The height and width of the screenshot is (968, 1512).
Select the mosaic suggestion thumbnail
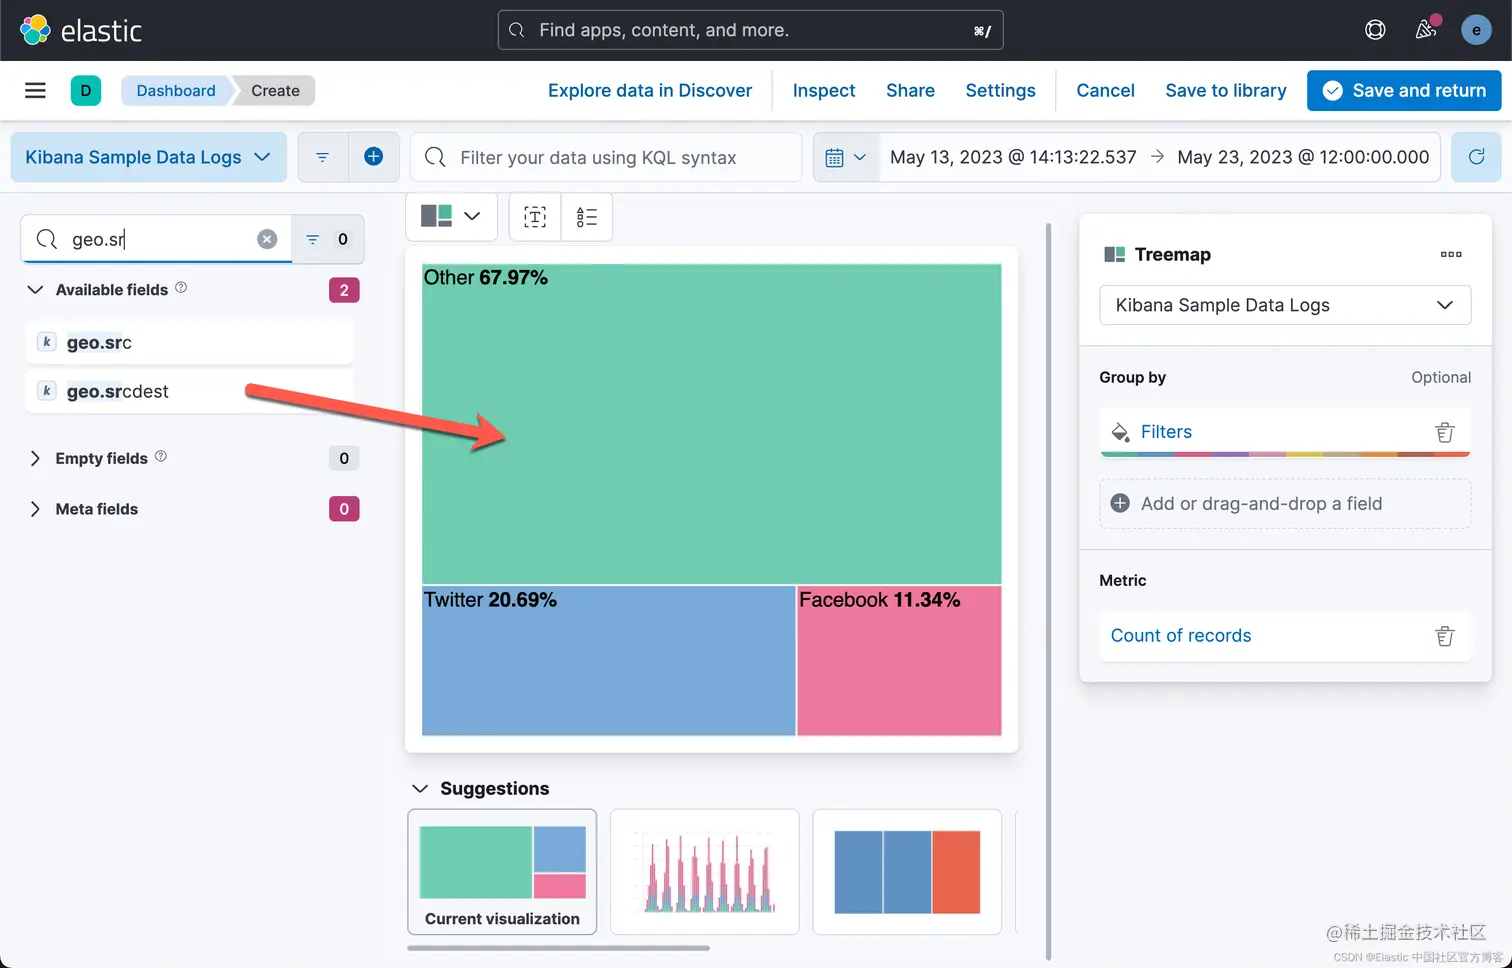[907, 872]
